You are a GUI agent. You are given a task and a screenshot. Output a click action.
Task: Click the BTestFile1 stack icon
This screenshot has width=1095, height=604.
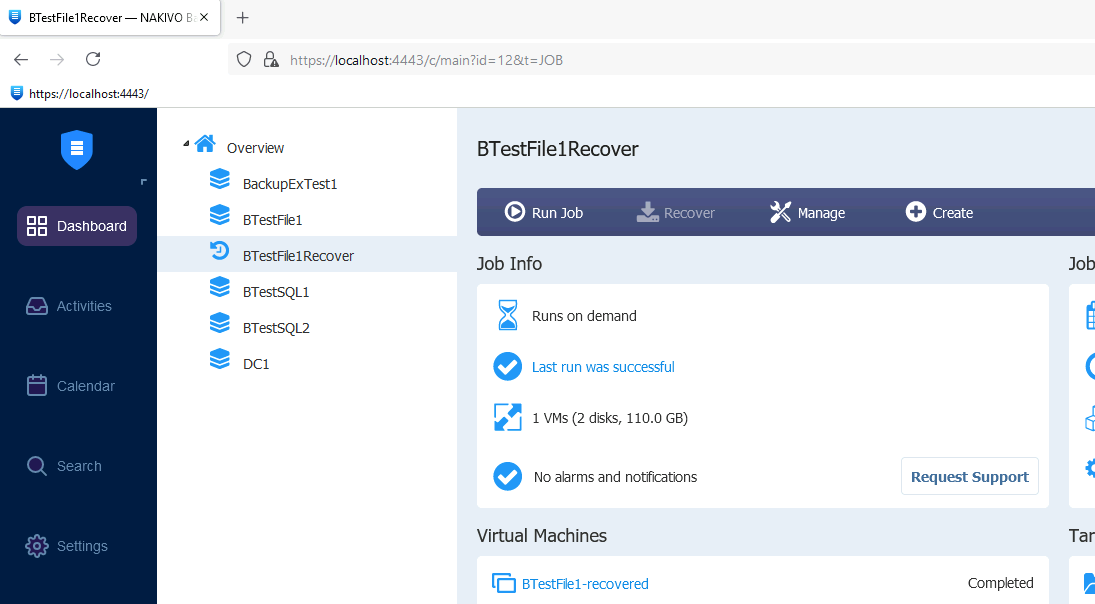220,215
